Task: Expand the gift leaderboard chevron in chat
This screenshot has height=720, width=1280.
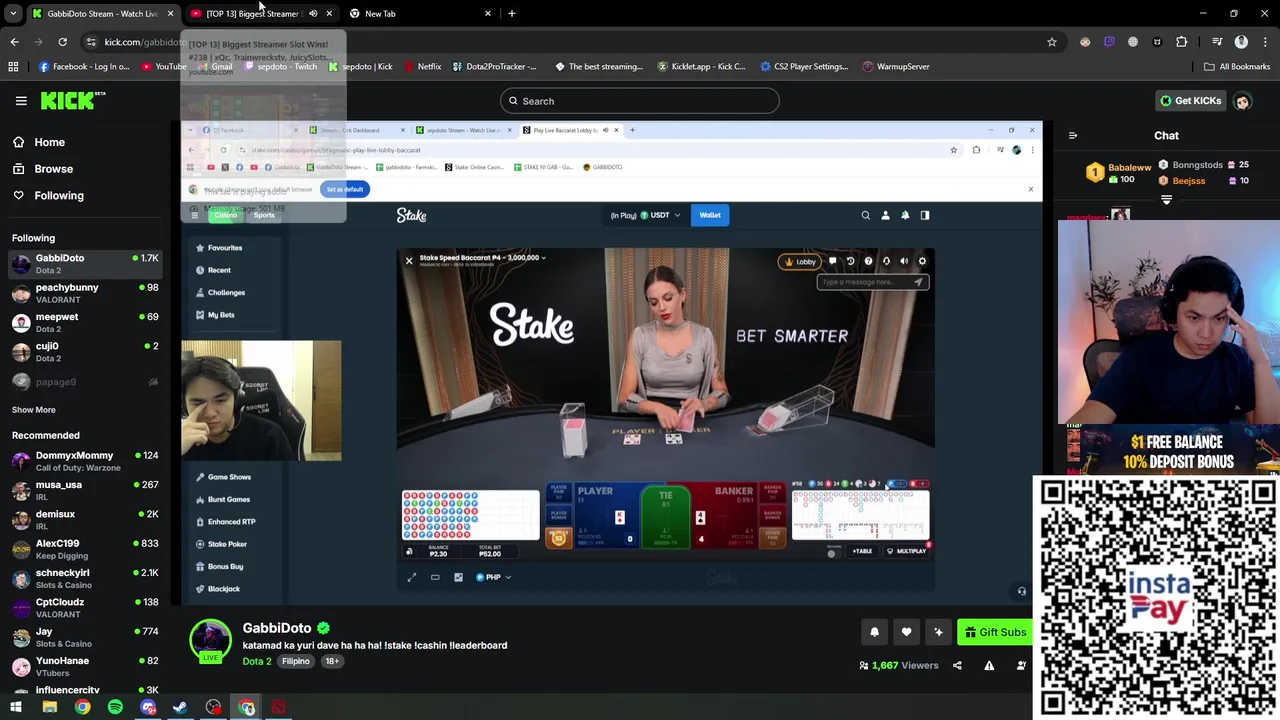Action: pos(1166,200)
